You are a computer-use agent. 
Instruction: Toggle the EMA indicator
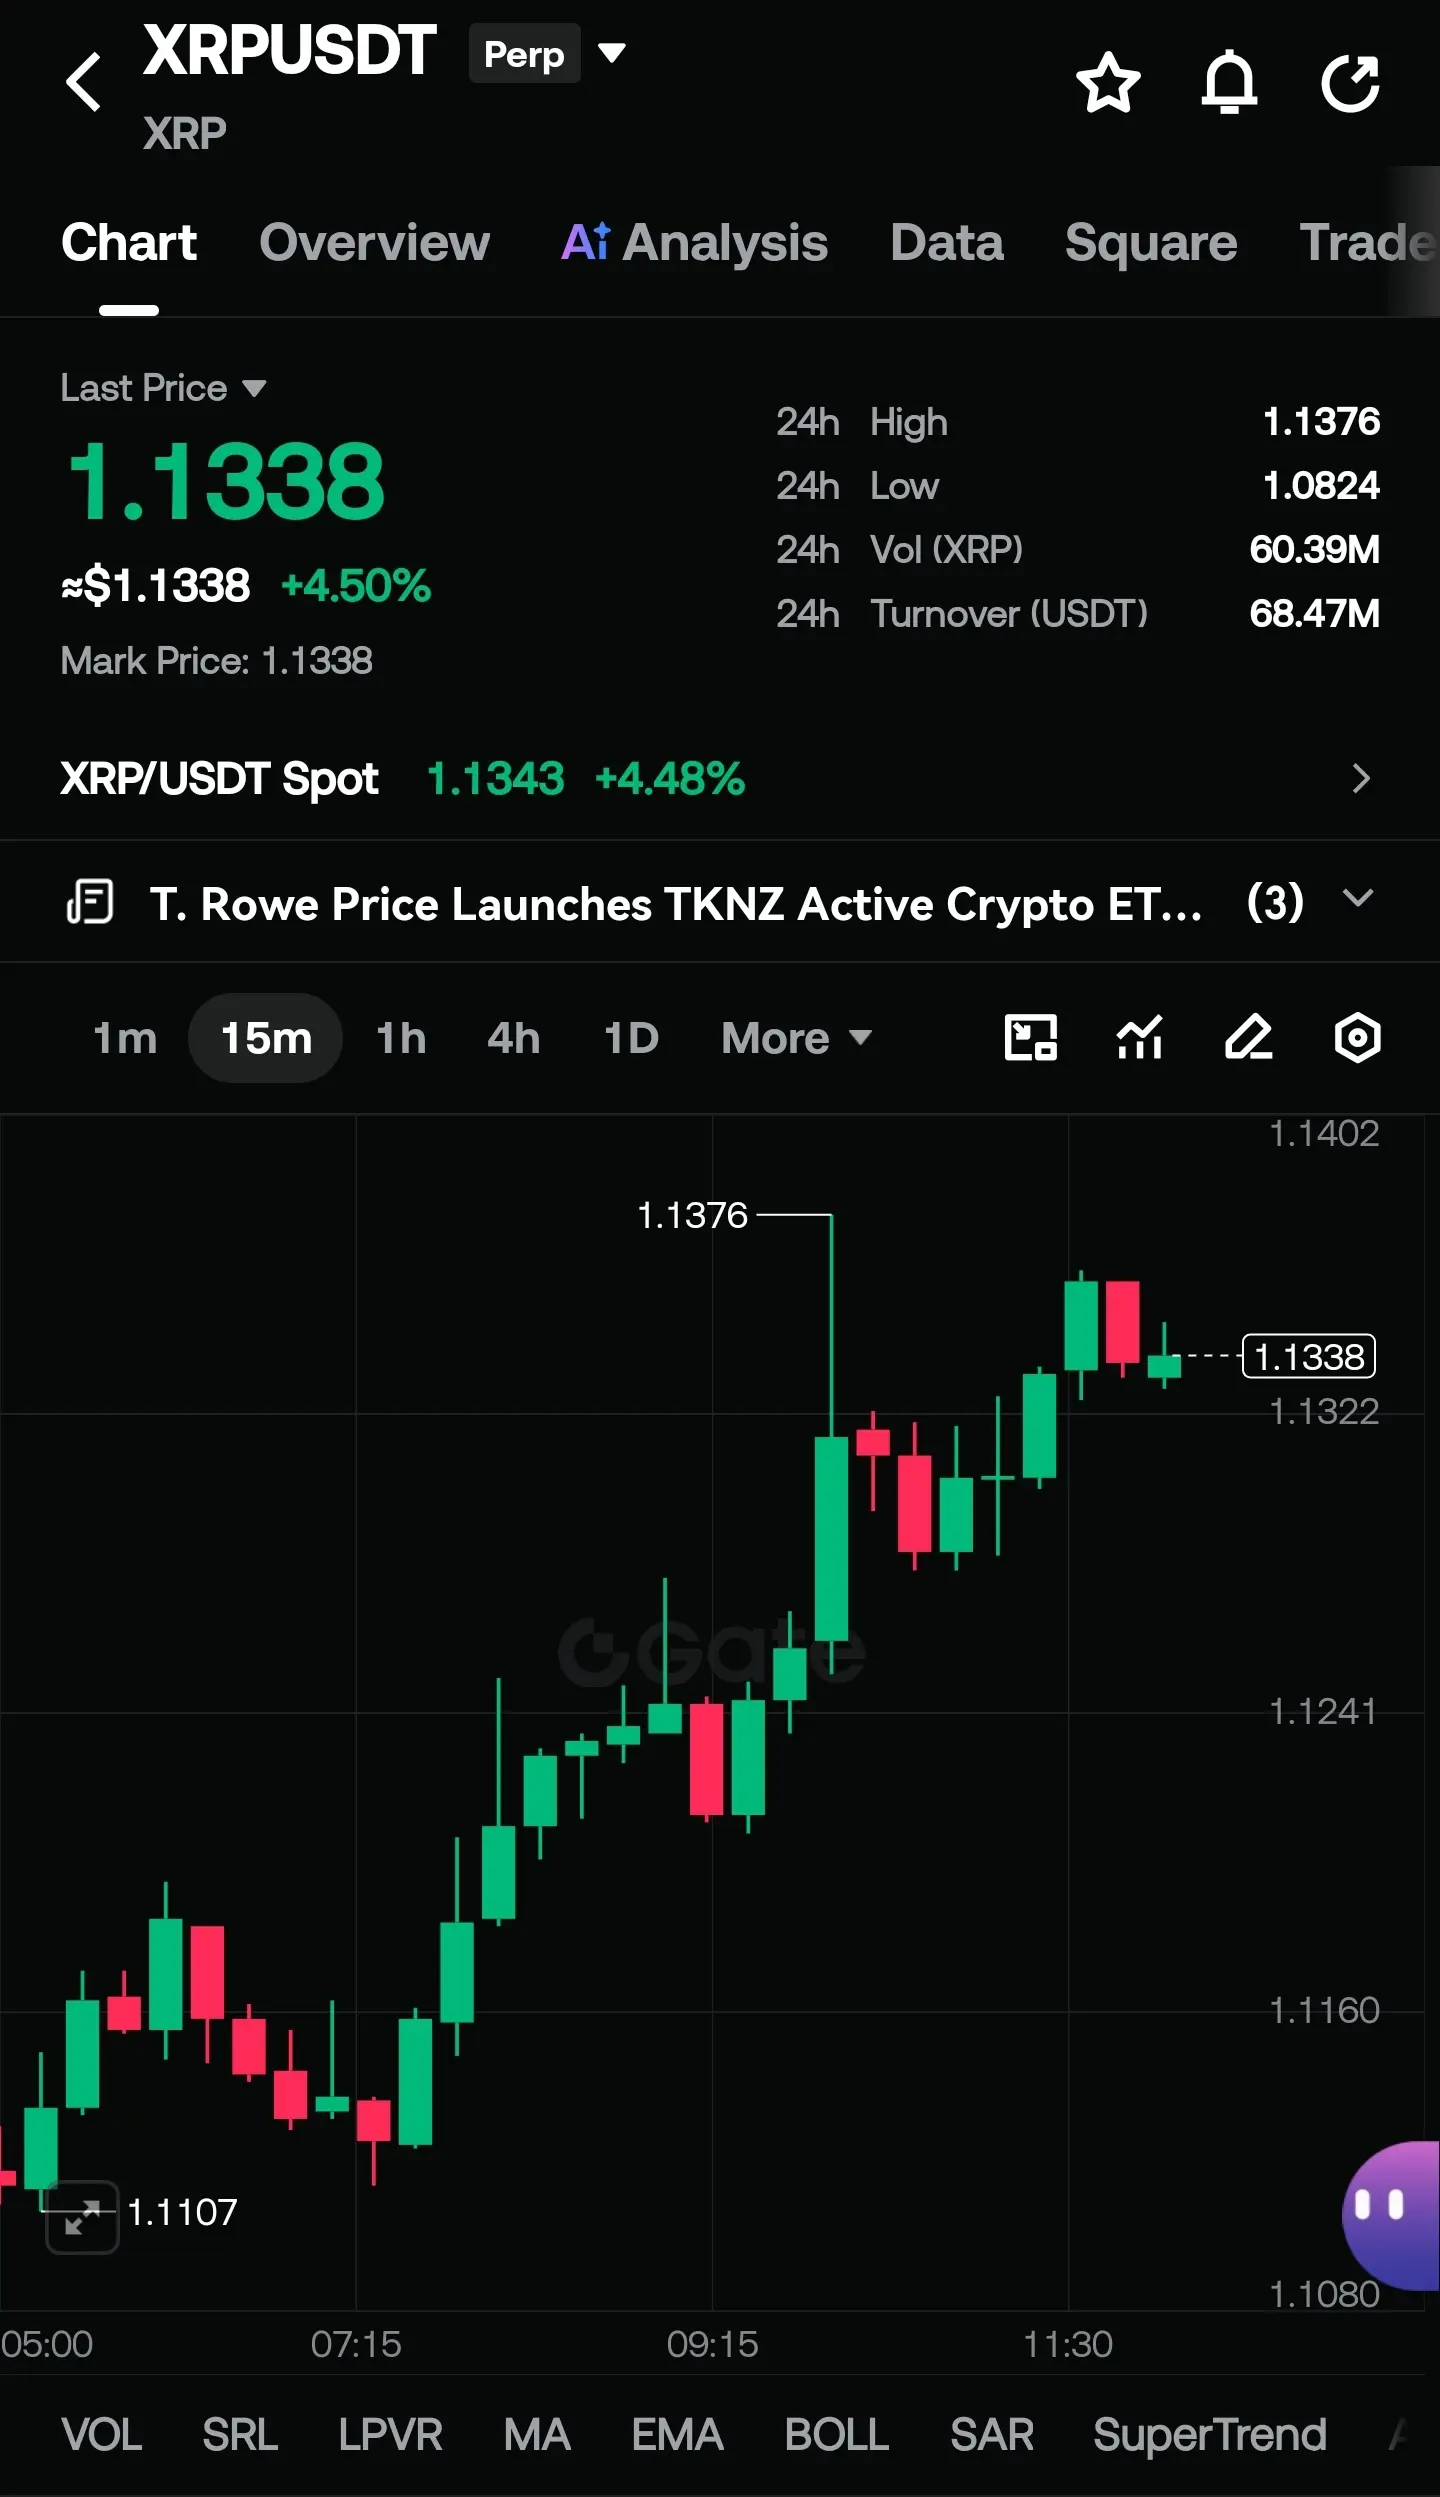[677, 2435]
